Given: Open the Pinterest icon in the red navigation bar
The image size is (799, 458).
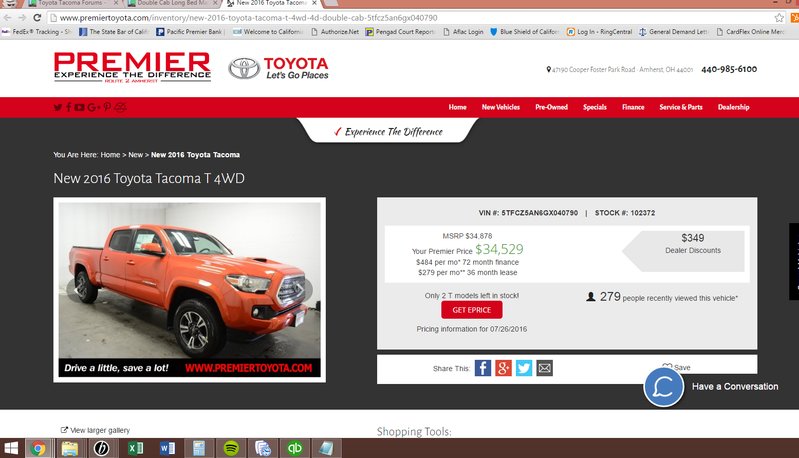Looking at the screenshot, I should [x=107, y=107].
